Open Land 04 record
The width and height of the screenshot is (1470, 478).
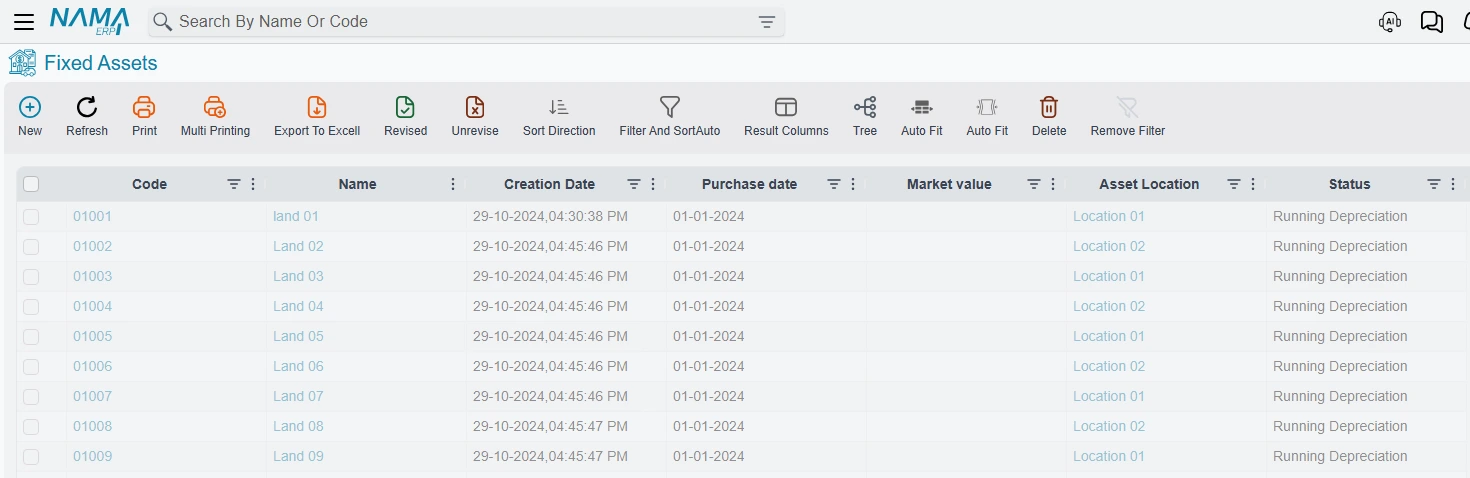[298, 306]
